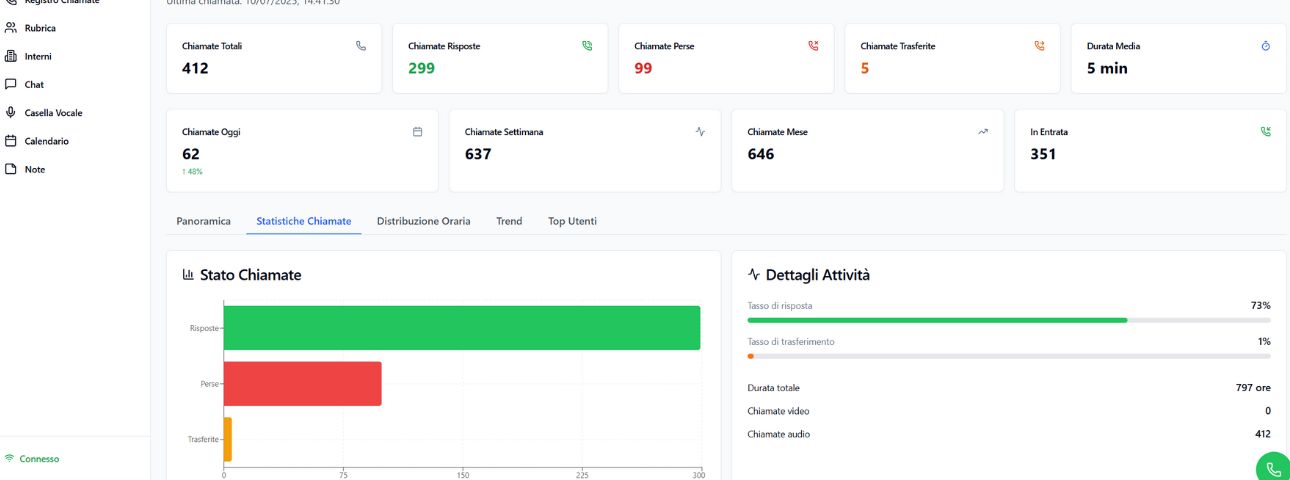Click the Tasso di trasferimento progress bar

[x=1009, y=356]
